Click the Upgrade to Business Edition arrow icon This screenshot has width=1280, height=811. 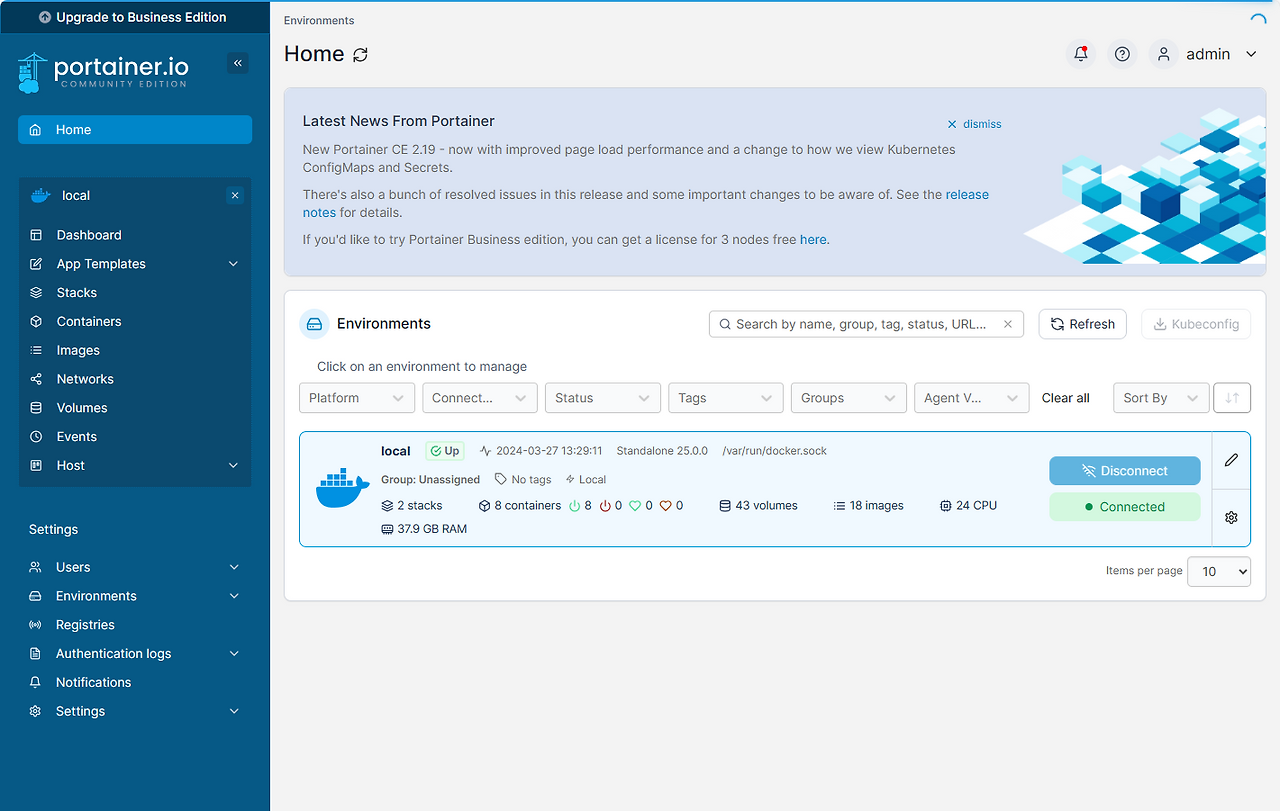tap(45, 17)
